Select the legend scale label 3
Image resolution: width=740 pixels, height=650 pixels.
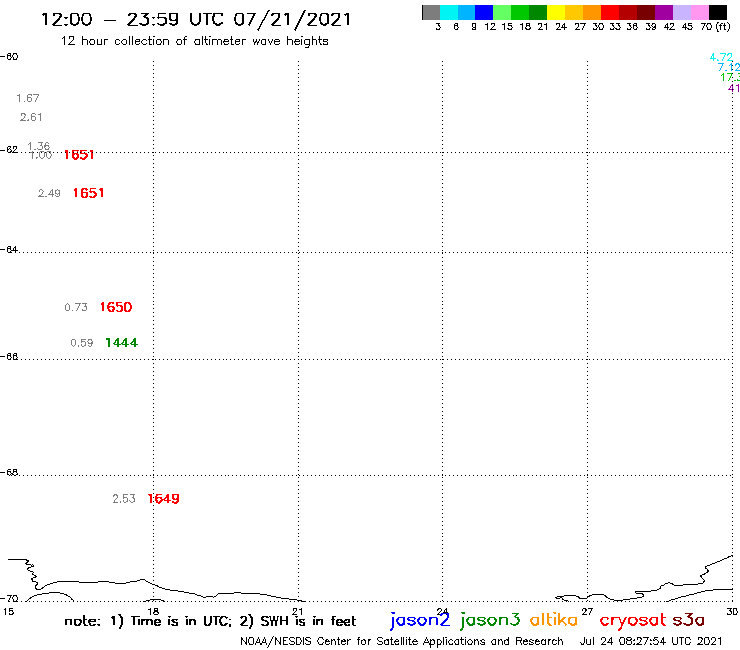[x=438, y=27]
